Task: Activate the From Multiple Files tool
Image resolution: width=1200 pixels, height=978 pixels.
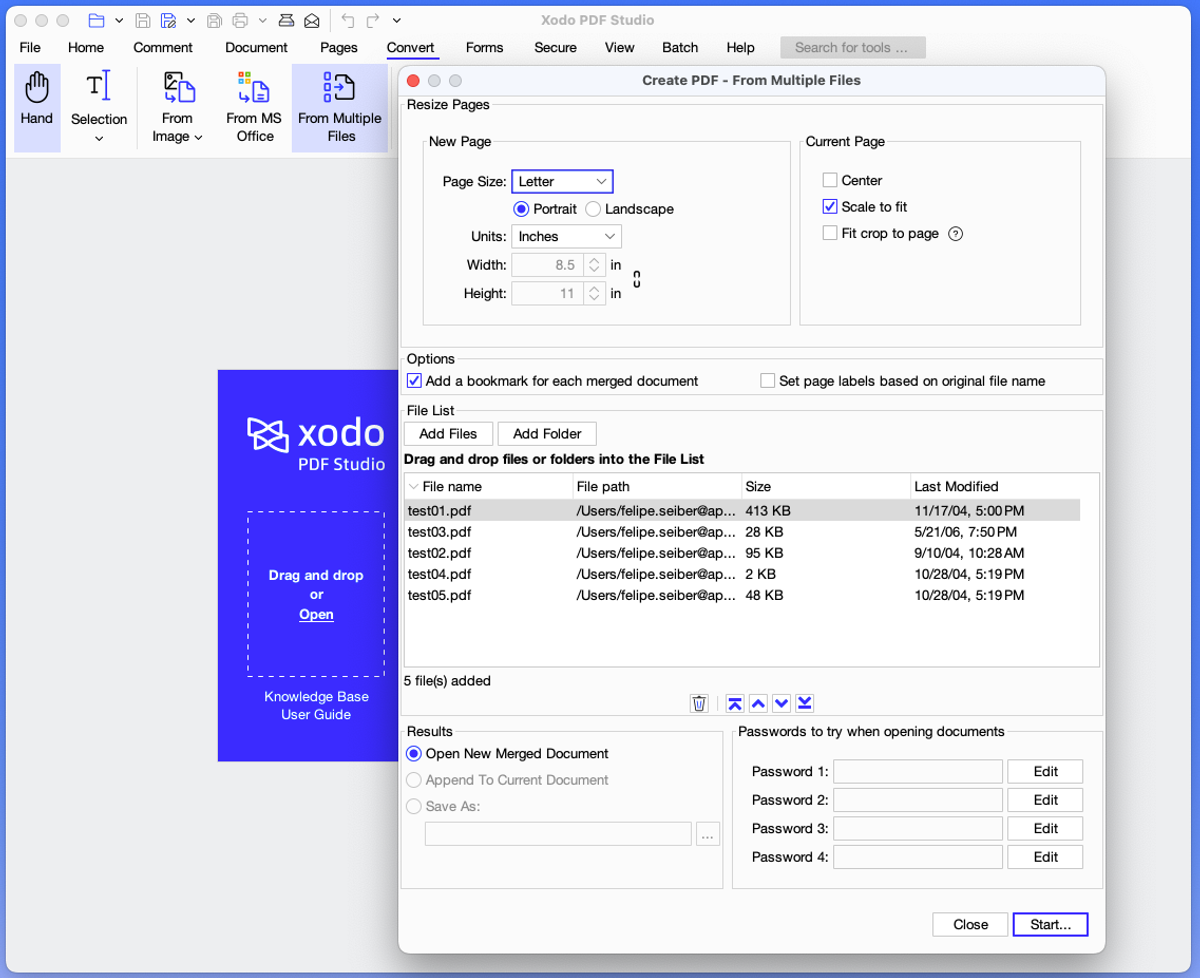Action: coord(339,105)
